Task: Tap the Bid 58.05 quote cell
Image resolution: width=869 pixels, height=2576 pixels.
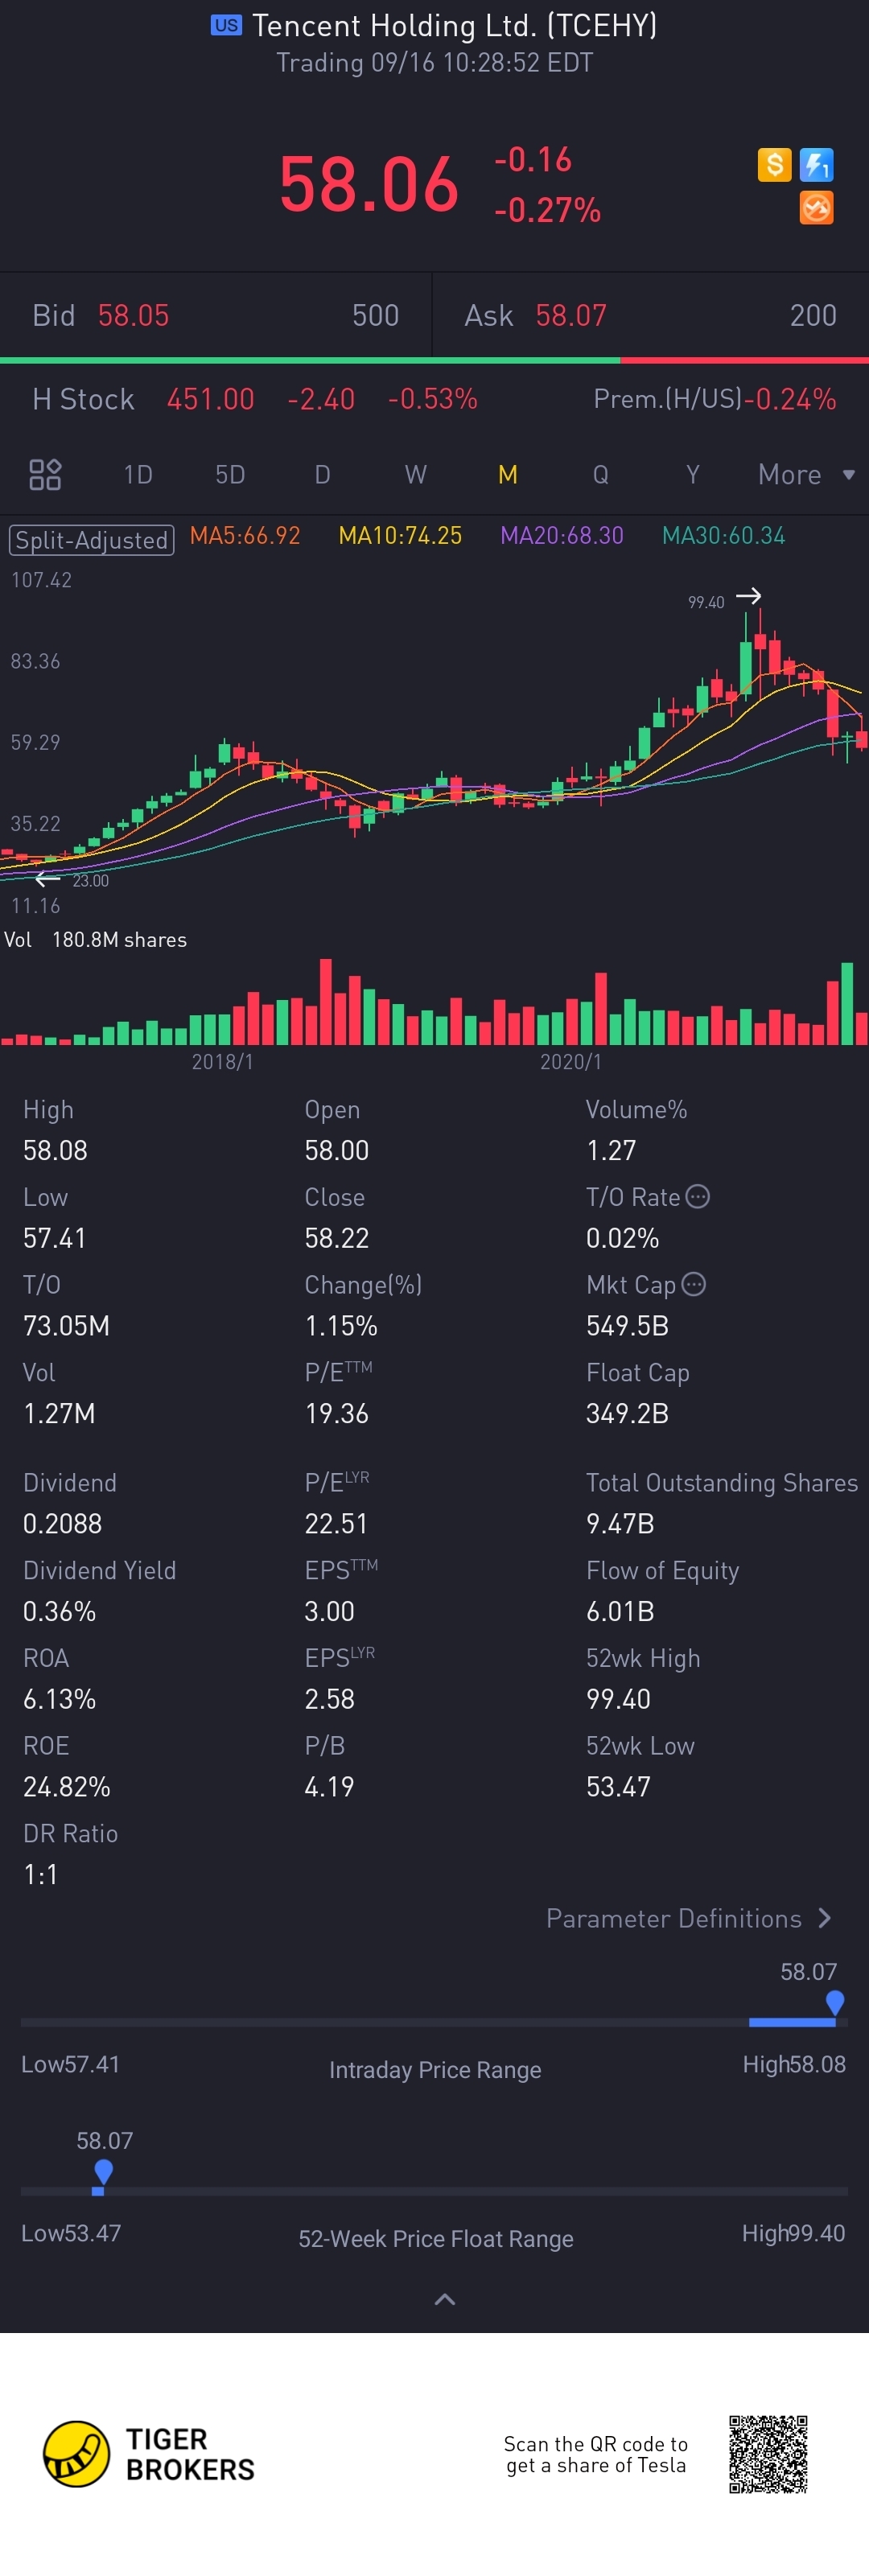Action: coord(215,315)
